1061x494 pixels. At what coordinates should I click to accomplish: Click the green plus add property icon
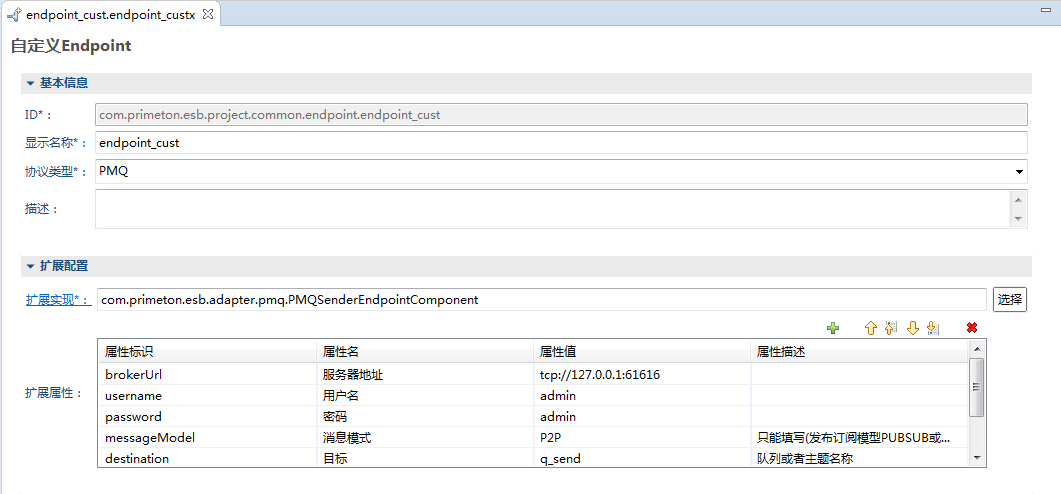pyautogui.click(x=833, y=328)
